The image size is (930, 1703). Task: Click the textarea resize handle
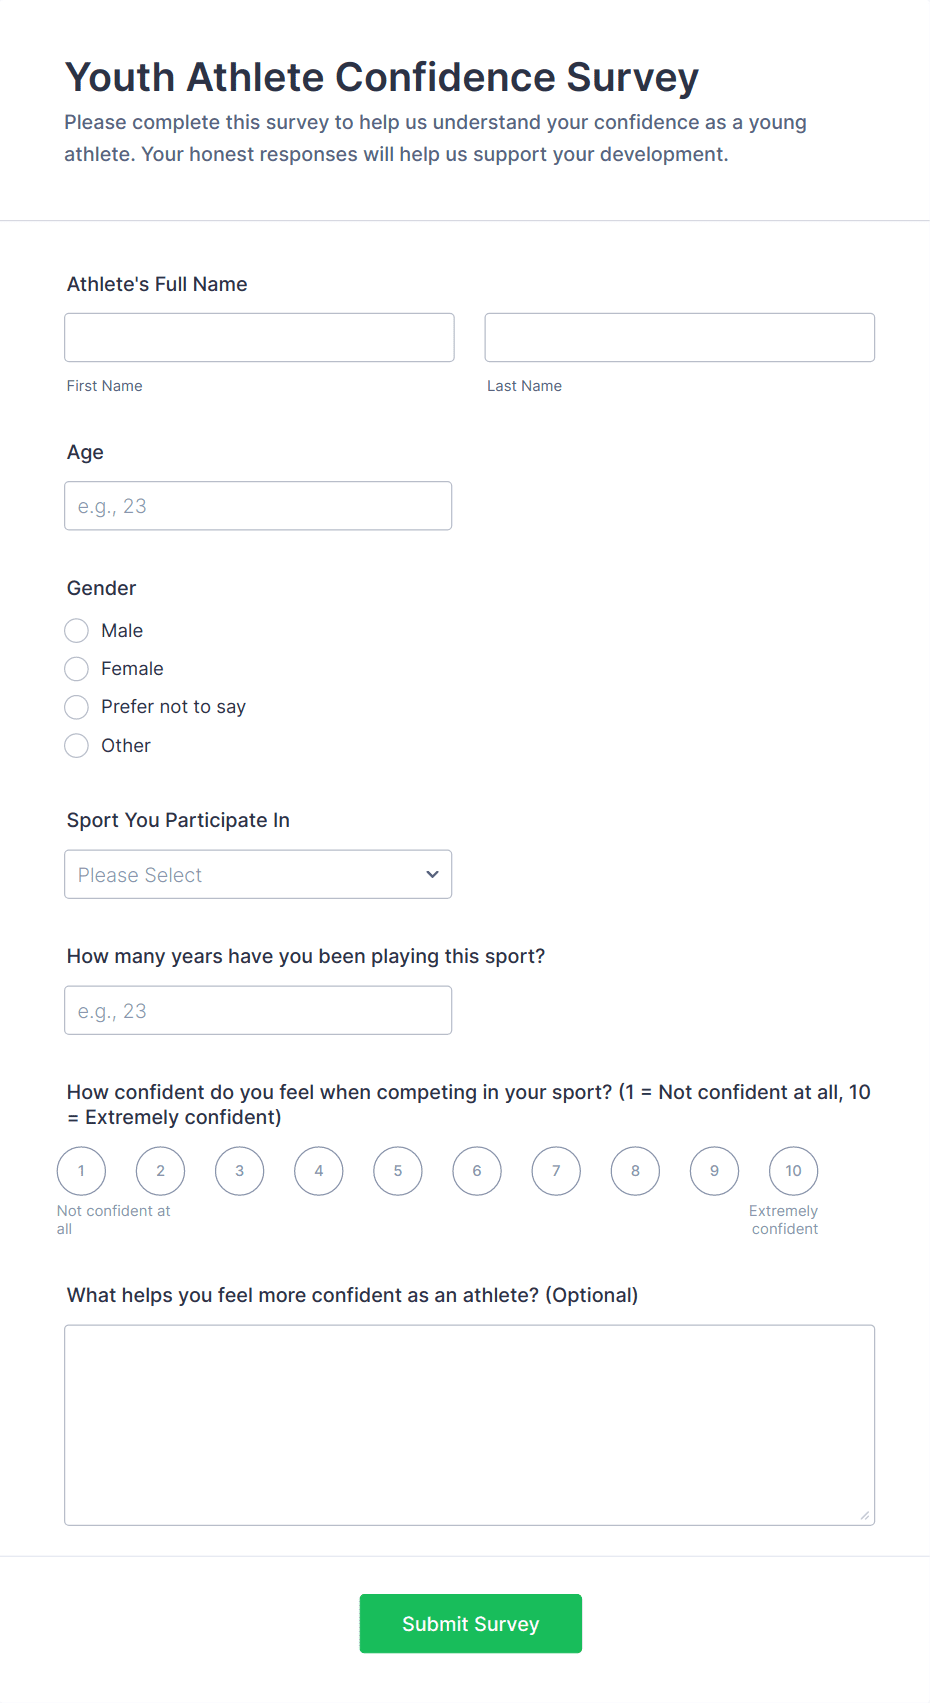click(865, 1516)
